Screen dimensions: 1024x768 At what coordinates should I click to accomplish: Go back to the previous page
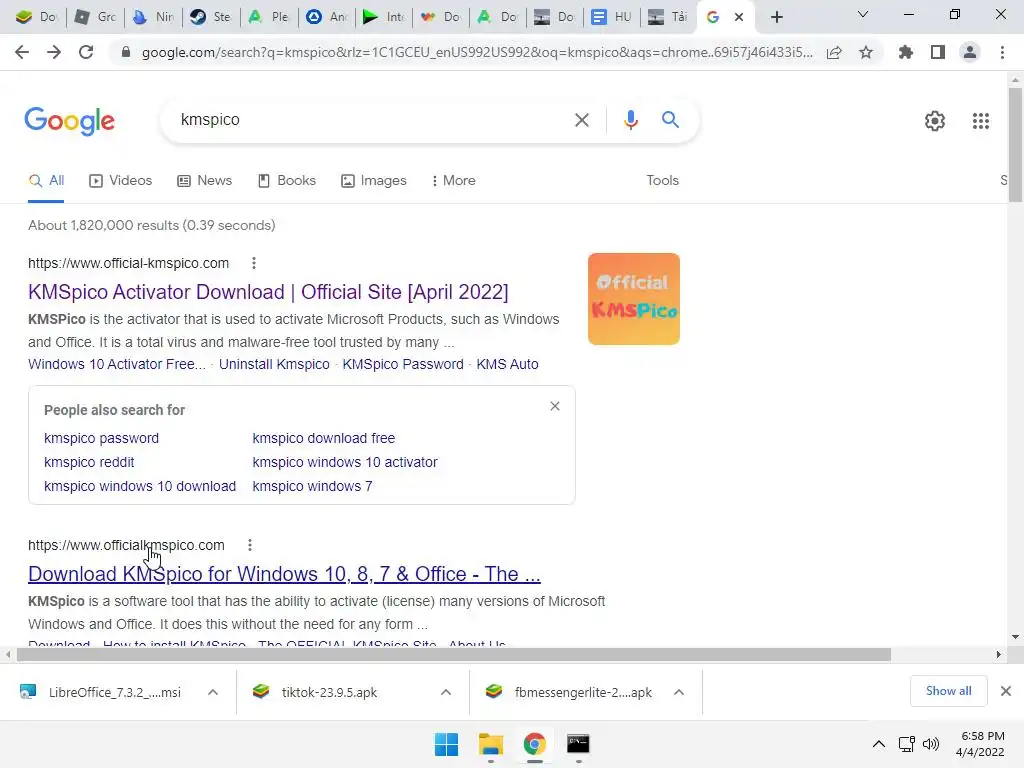click(x=22, y=52)
